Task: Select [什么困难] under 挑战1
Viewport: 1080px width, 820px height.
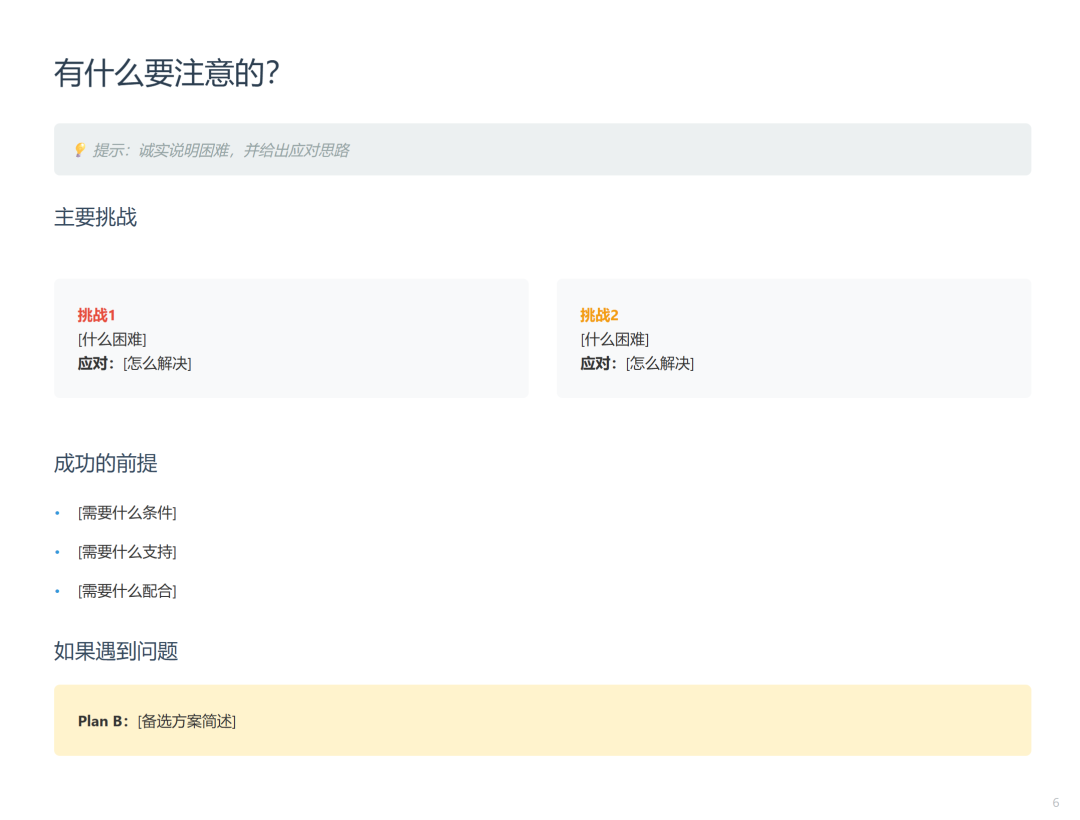Action: click(112, 339)
